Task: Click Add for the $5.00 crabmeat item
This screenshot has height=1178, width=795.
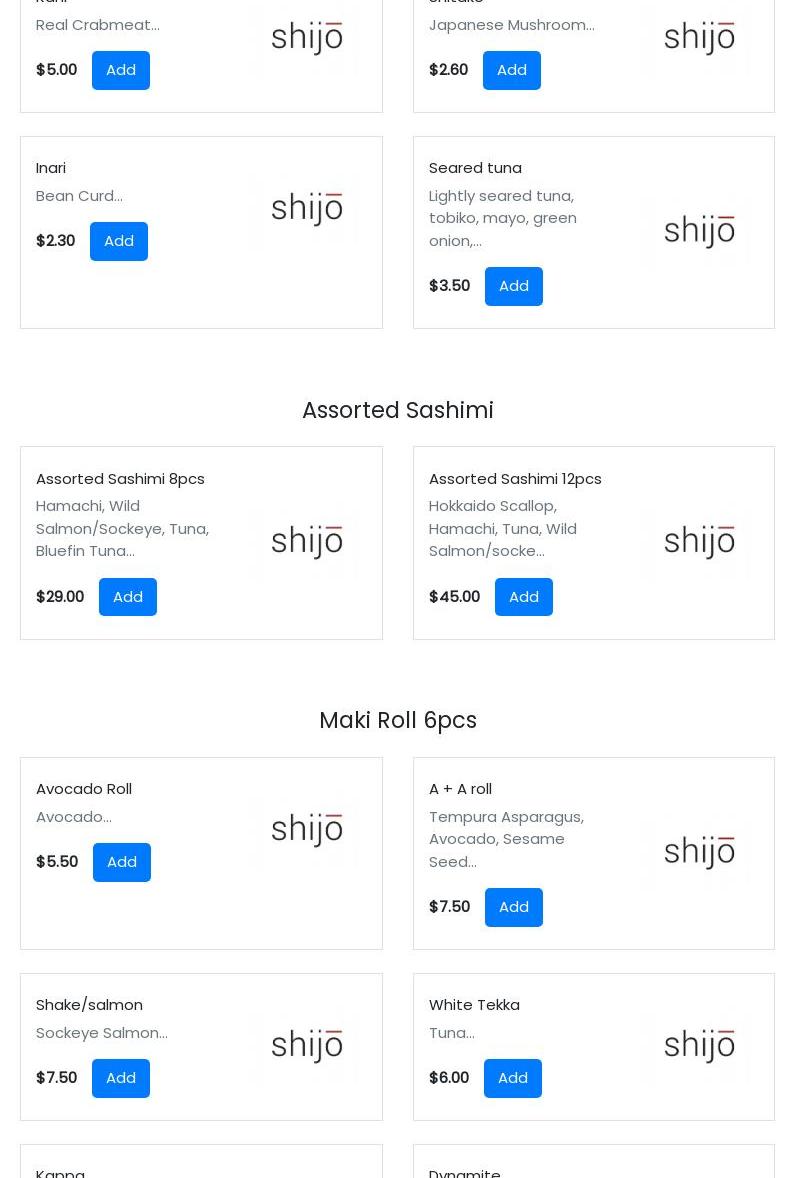Action: click(120, 70)
